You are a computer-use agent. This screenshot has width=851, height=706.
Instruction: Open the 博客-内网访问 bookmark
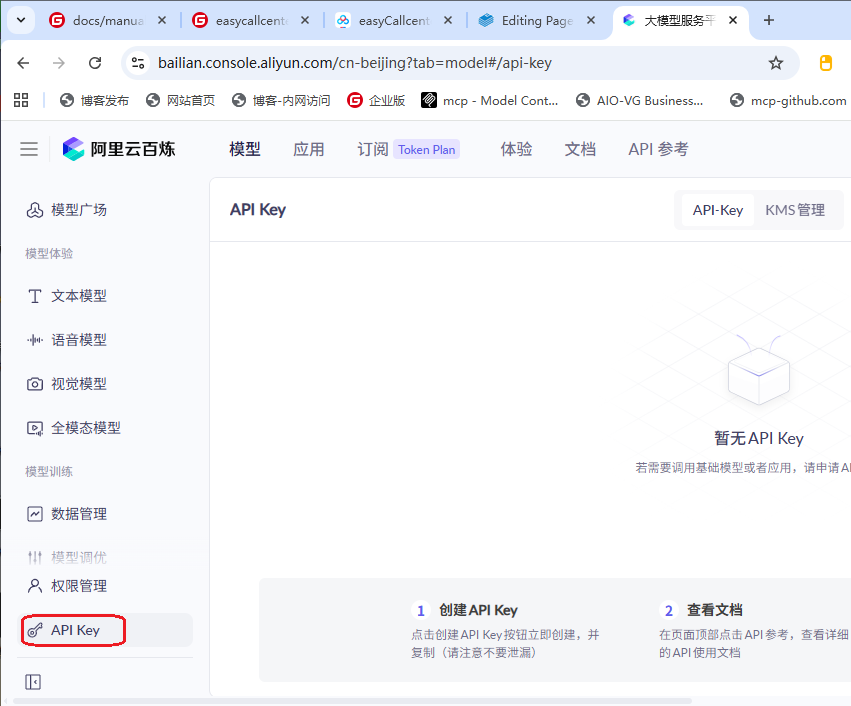pos(281,100)
